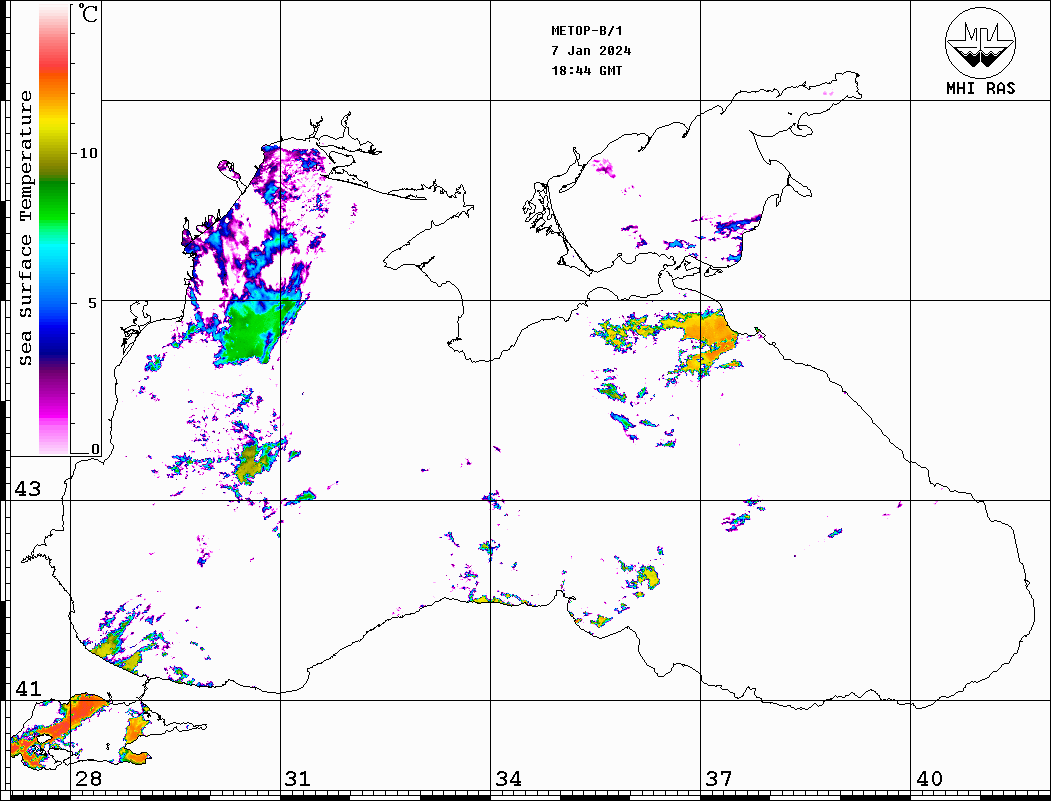Click longitude label '31'
This screenshot has width=1051, height=801.
pos(298,778)
